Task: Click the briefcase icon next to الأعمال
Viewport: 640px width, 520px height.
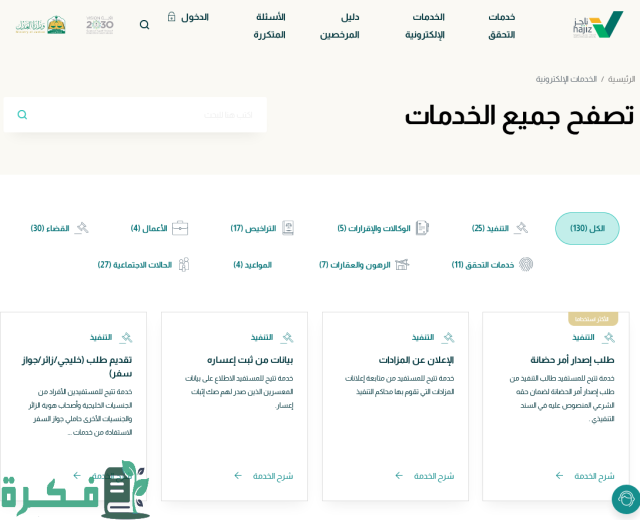Action: 180,228
